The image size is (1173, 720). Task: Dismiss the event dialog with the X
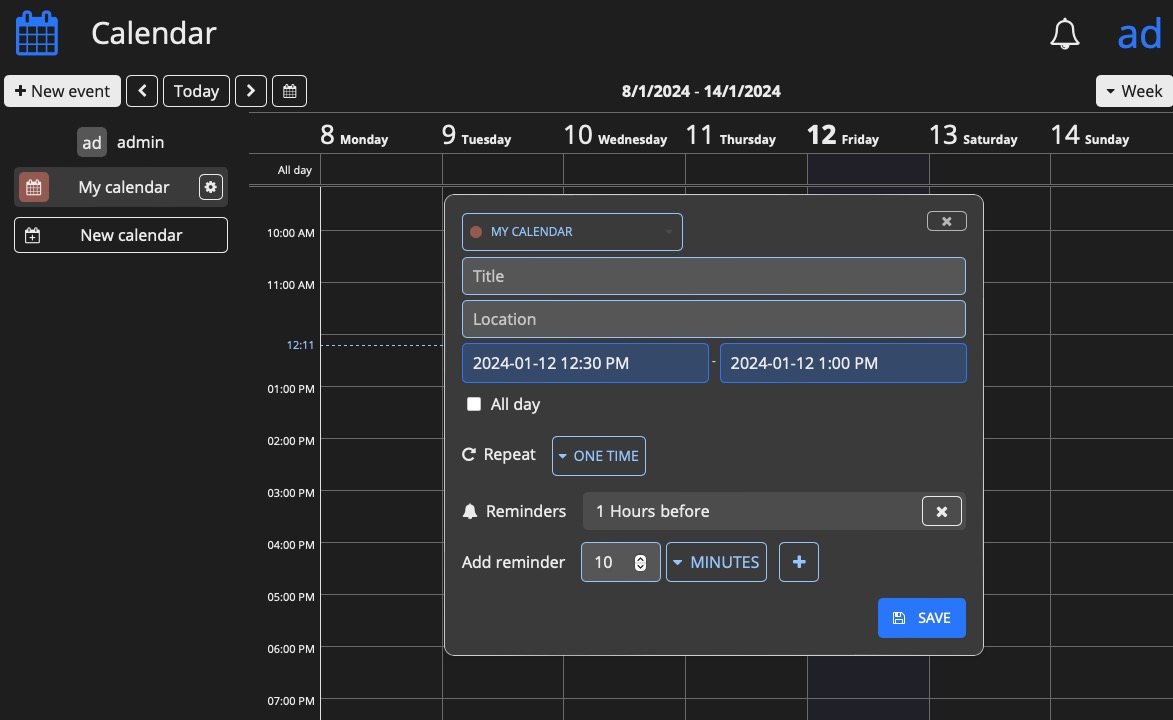[x=946, y=220]
